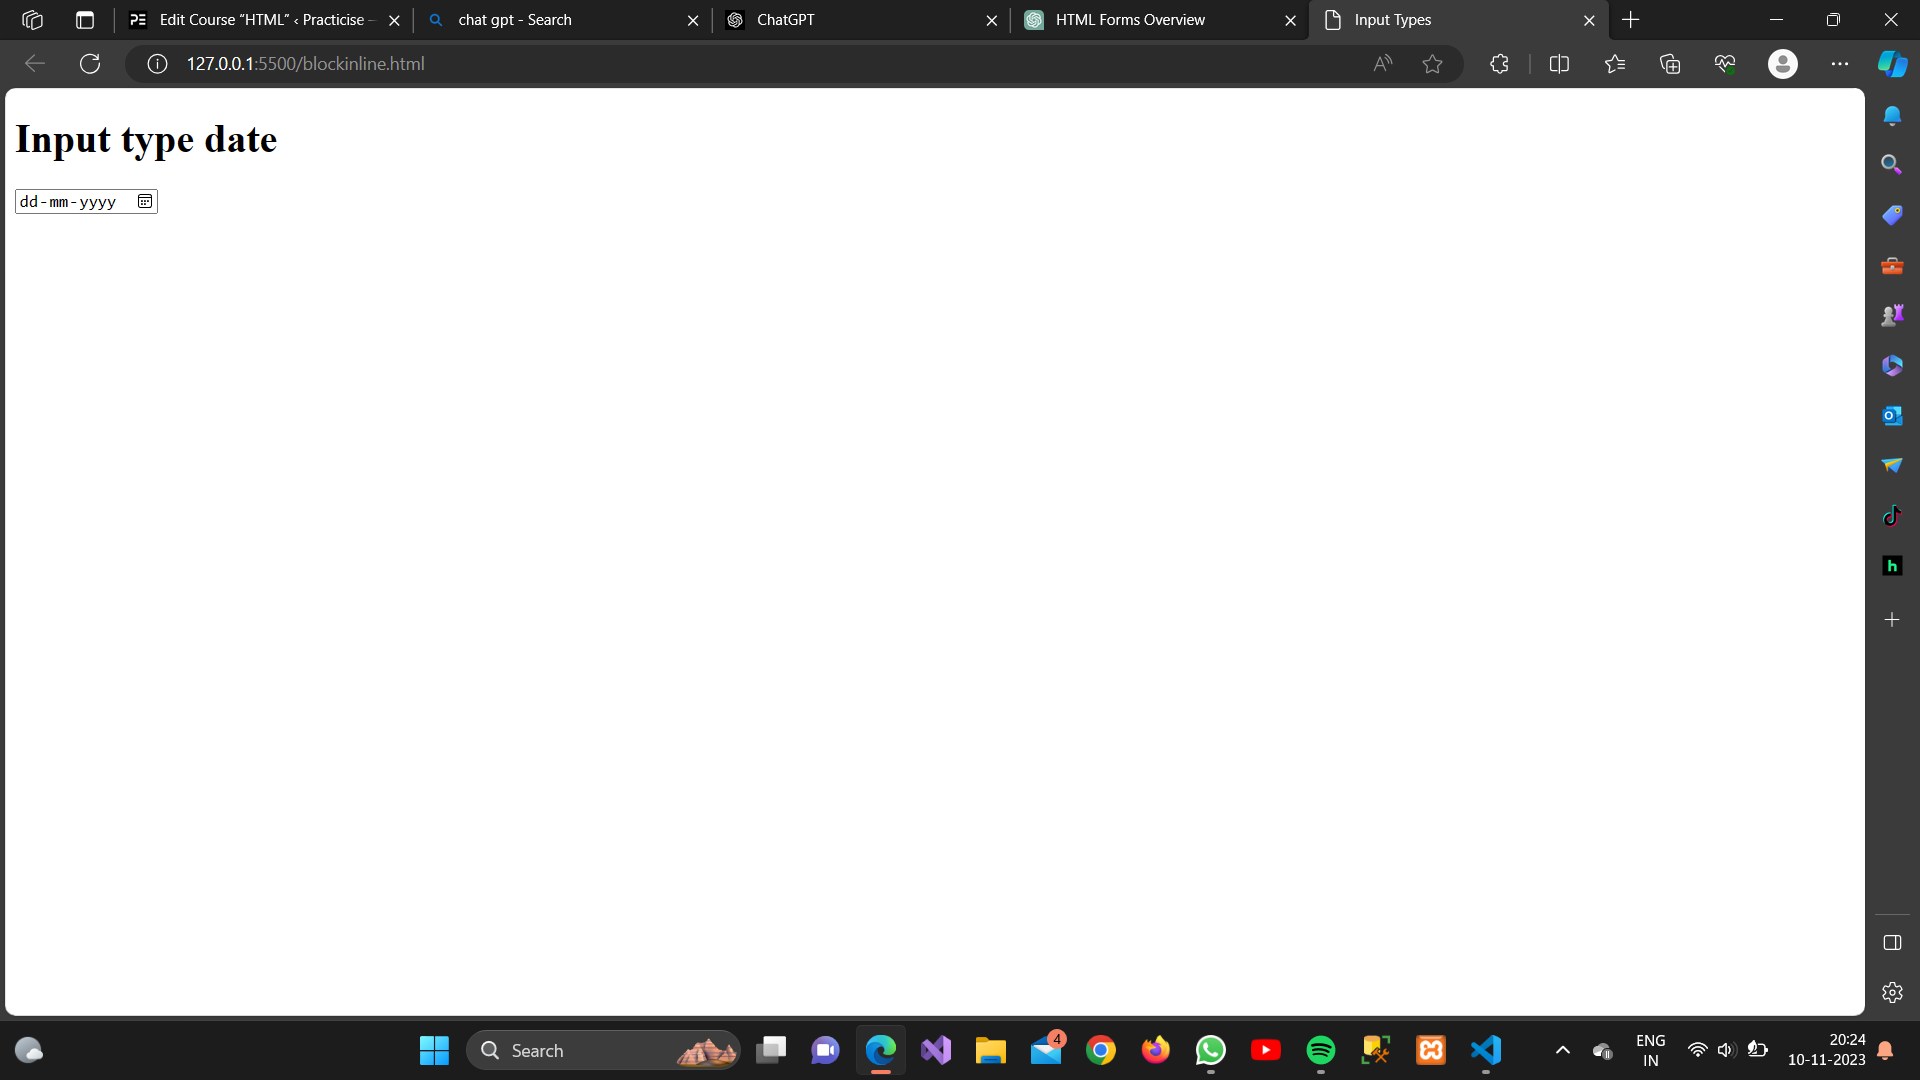Open TikTok in sidebar
This screenshot has width=1920, height=1080.
(x=1892, y=516)
